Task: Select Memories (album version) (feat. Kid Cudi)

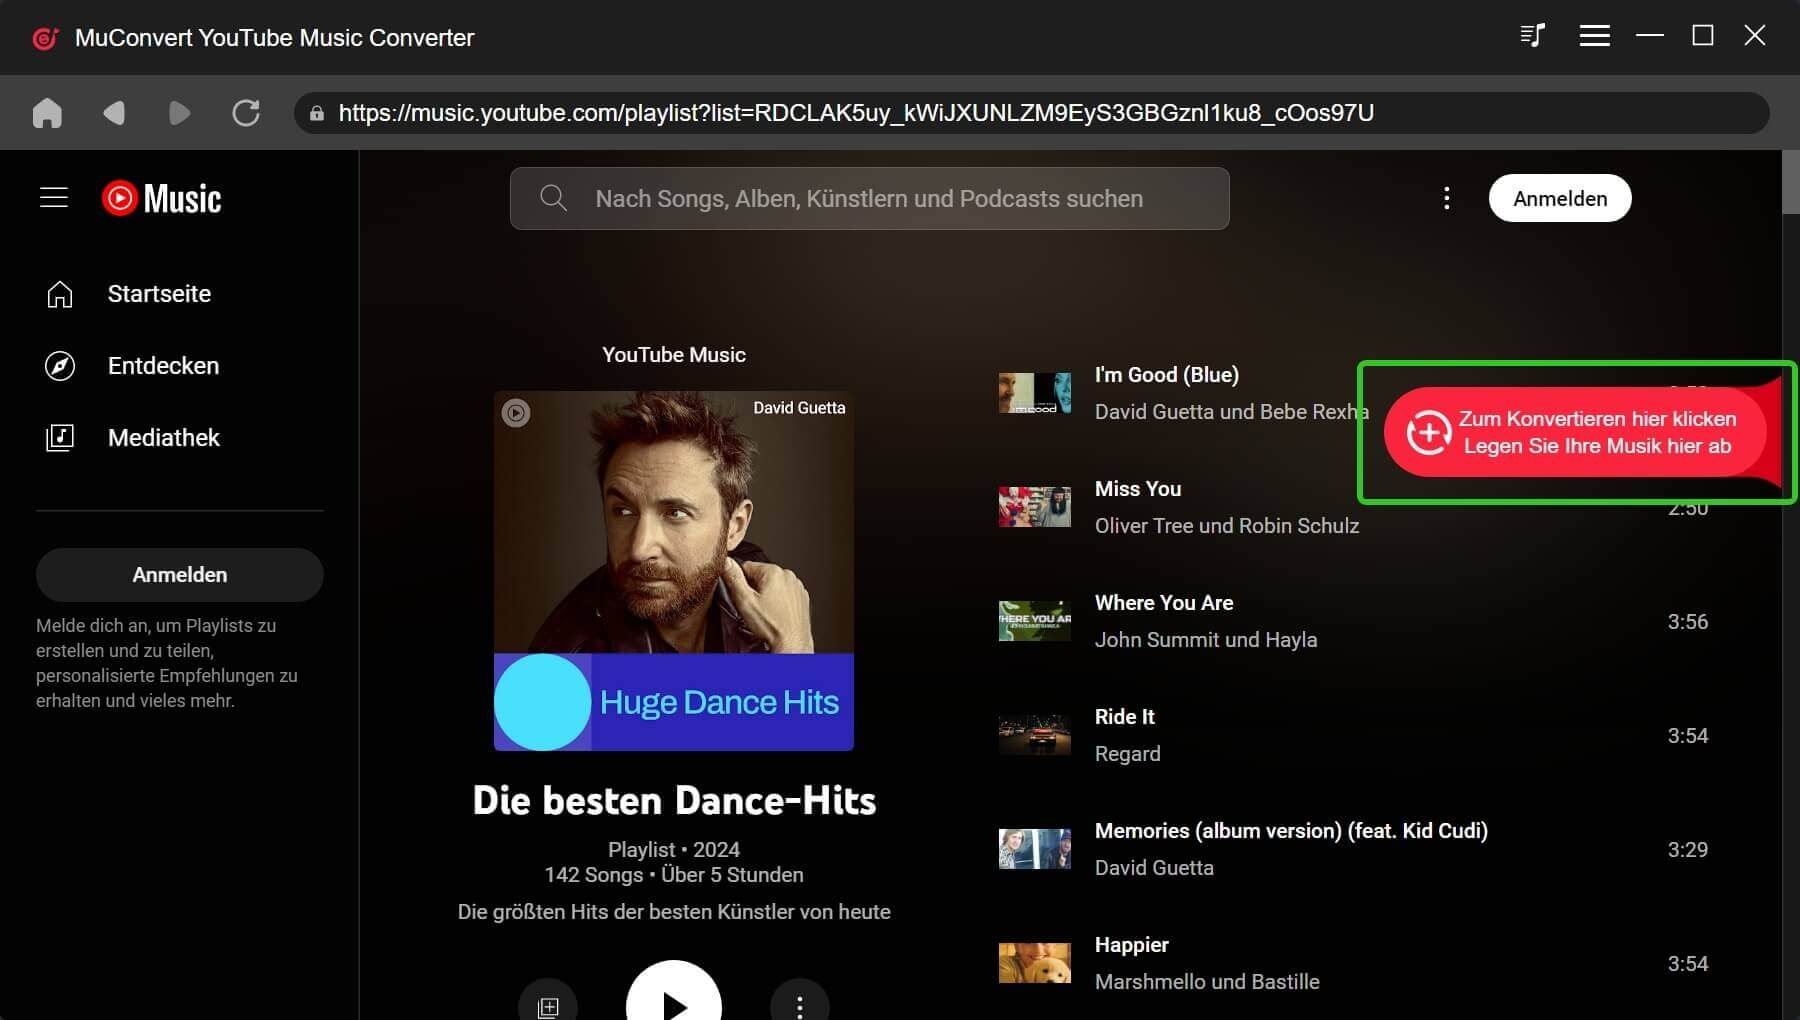Action: [x=1291, y=831]
